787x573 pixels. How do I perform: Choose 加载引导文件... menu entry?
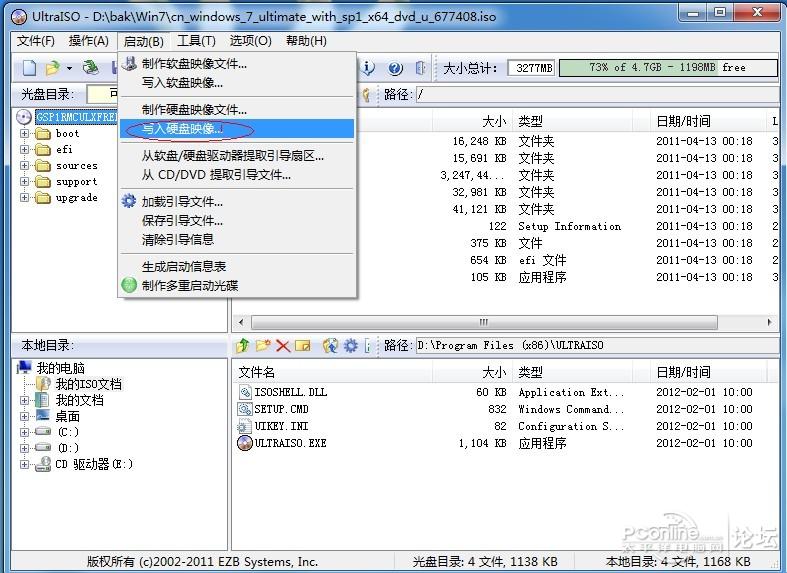[x=237, y=202]
